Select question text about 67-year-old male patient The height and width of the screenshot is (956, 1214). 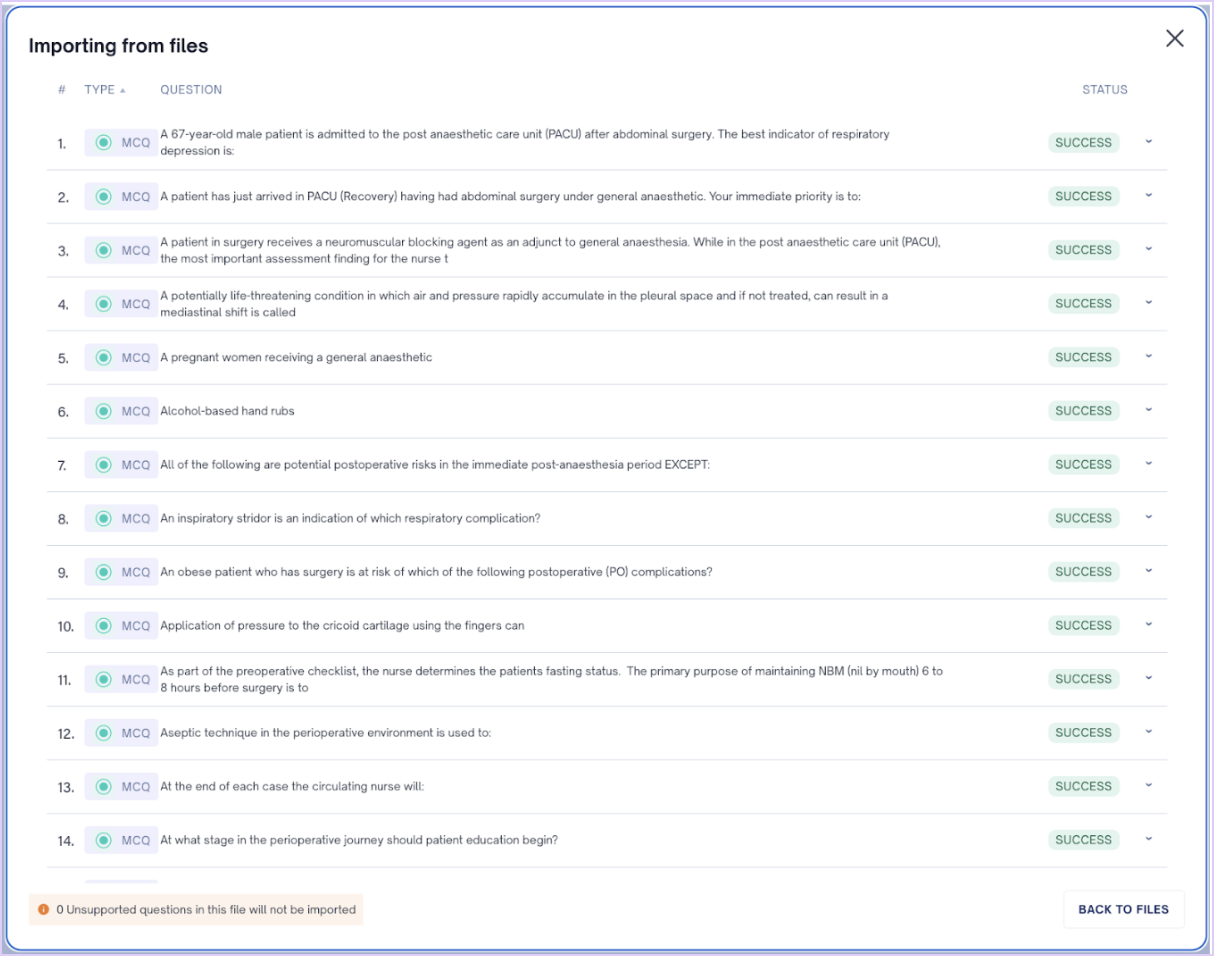pyautogui.click(x=525, y=142)
